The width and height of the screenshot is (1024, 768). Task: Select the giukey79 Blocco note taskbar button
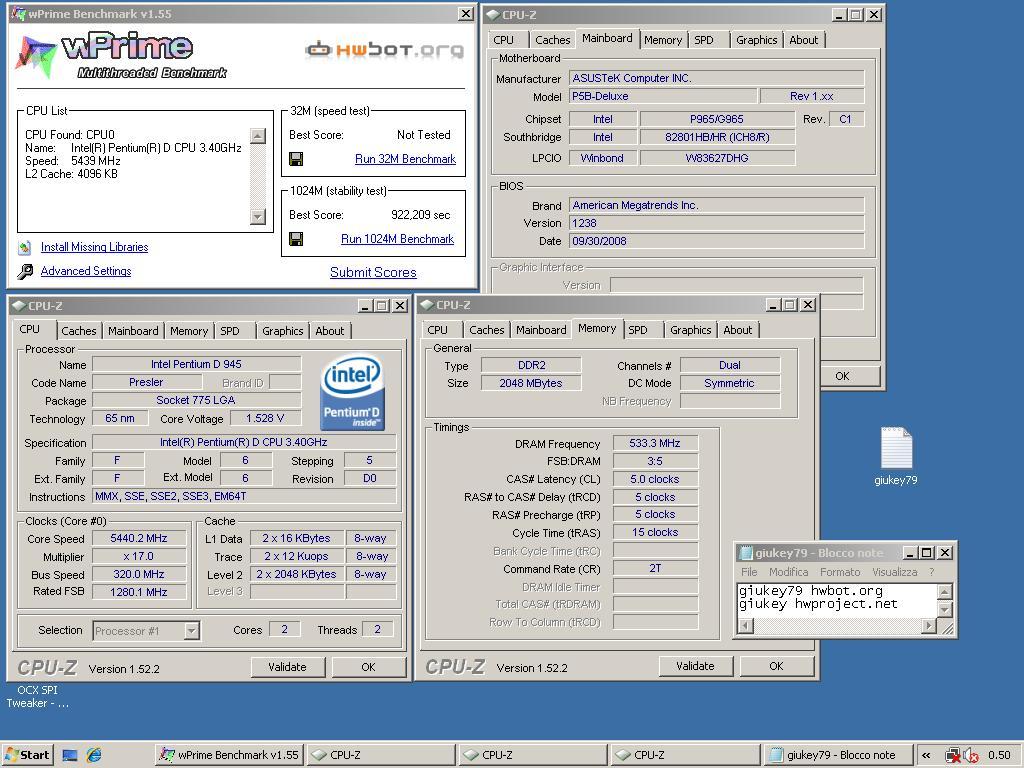pyautogui.click(x=838, y=755)
